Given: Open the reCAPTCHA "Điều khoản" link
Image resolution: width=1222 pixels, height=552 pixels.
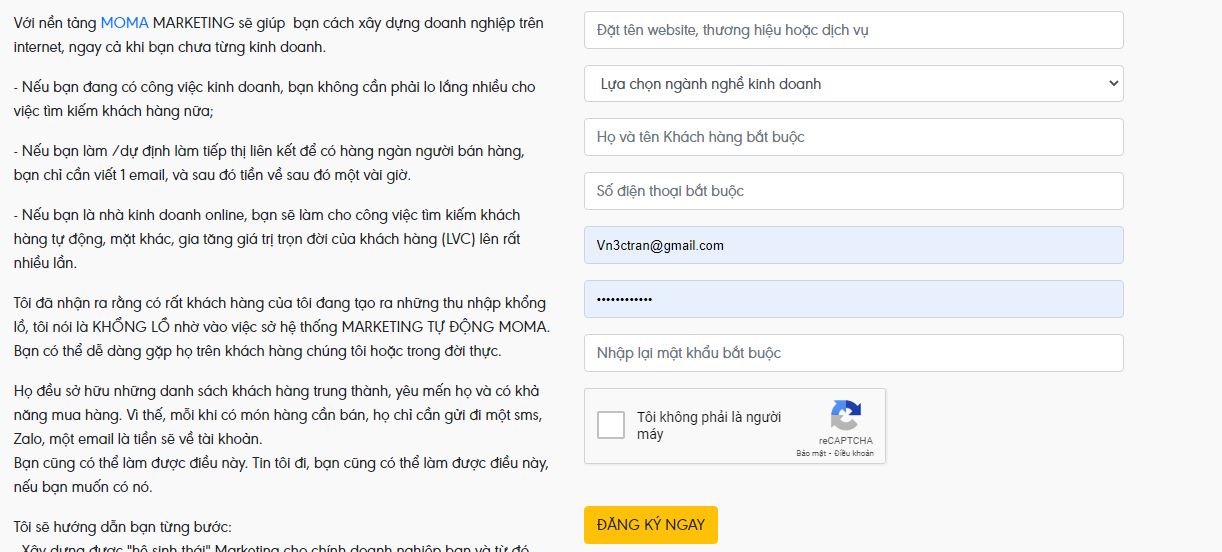Looking at the screenshot, I should tap(855, 453).
